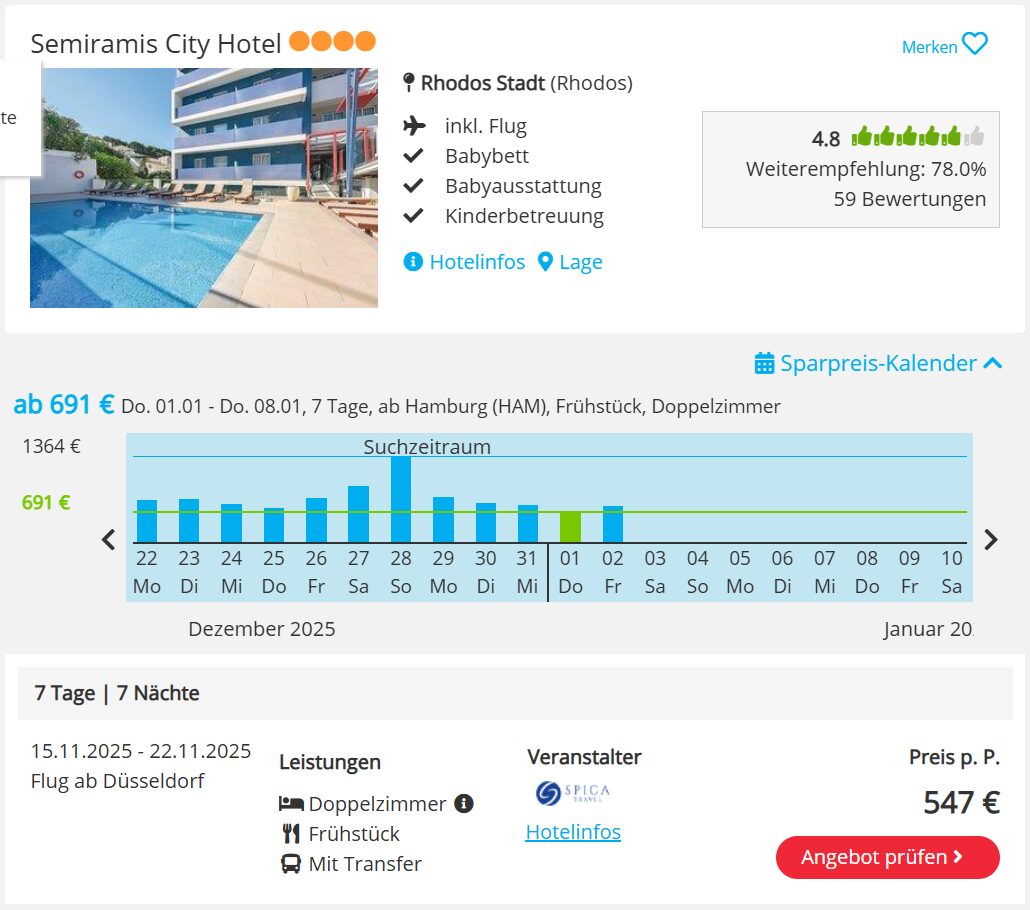Image resolution: width=1030 pixels, height=910 pixels.
Task: Advance calendar to next dates
Action: coord(990,540)
